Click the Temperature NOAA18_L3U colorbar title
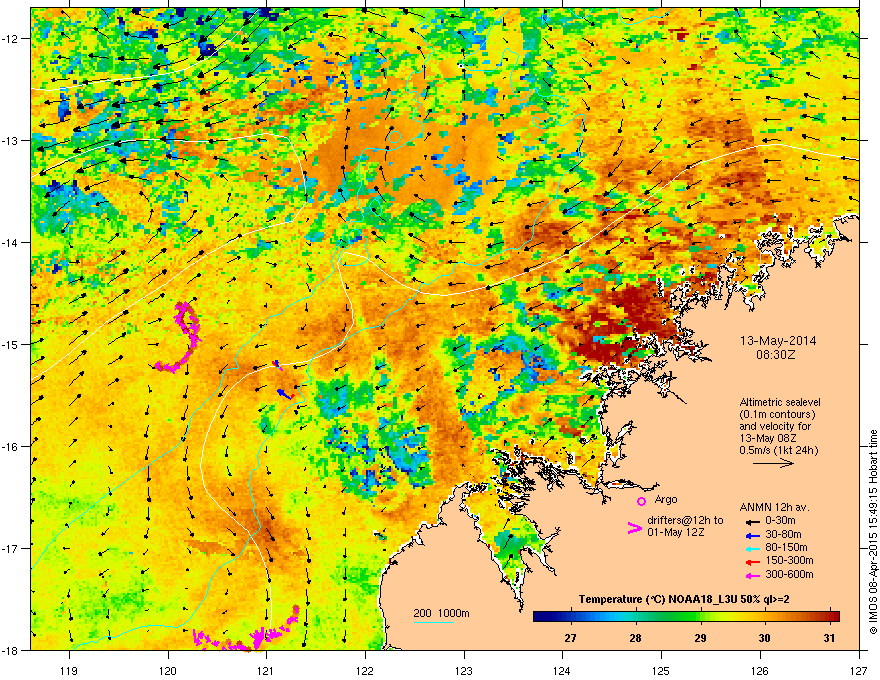 tap(684, 599)
